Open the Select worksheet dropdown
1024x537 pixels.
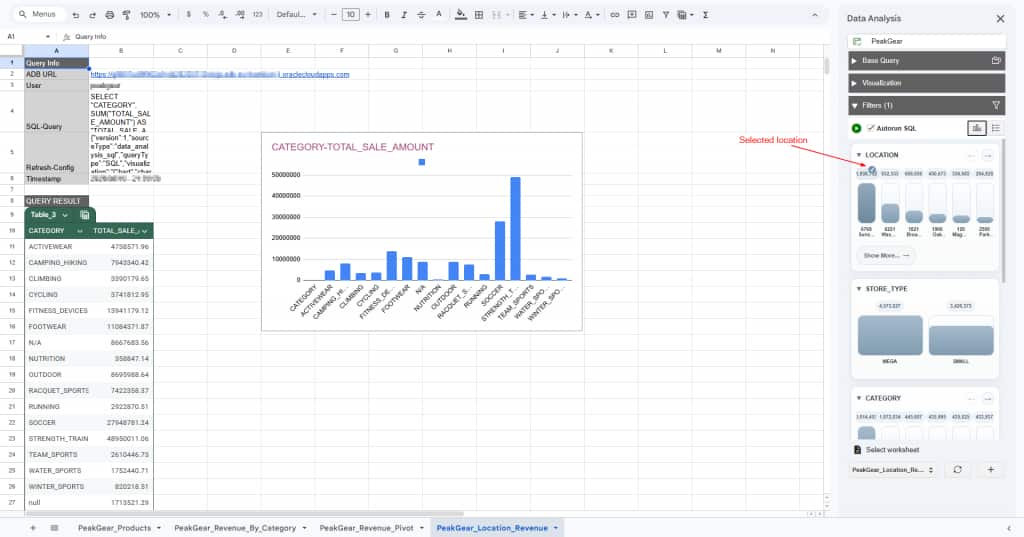point(893,470)
